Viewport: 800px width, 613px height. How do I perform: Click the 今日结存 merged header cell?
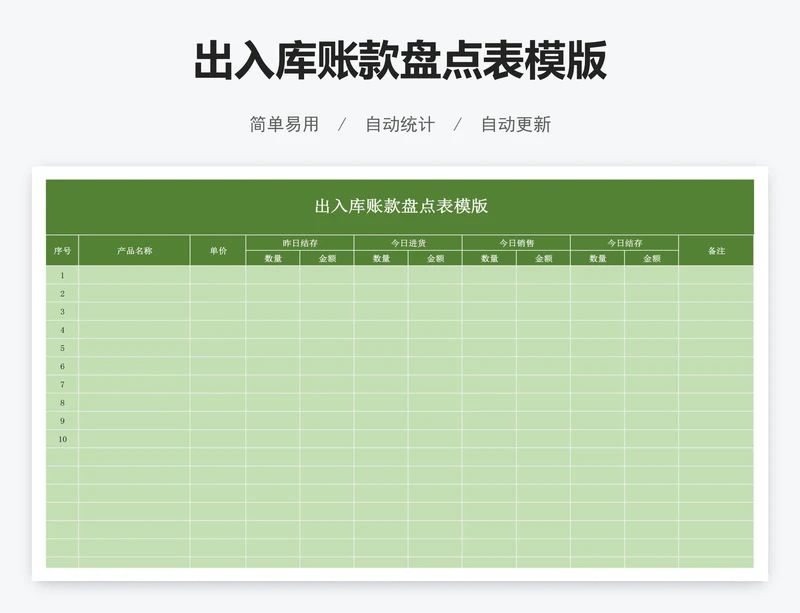625,243
